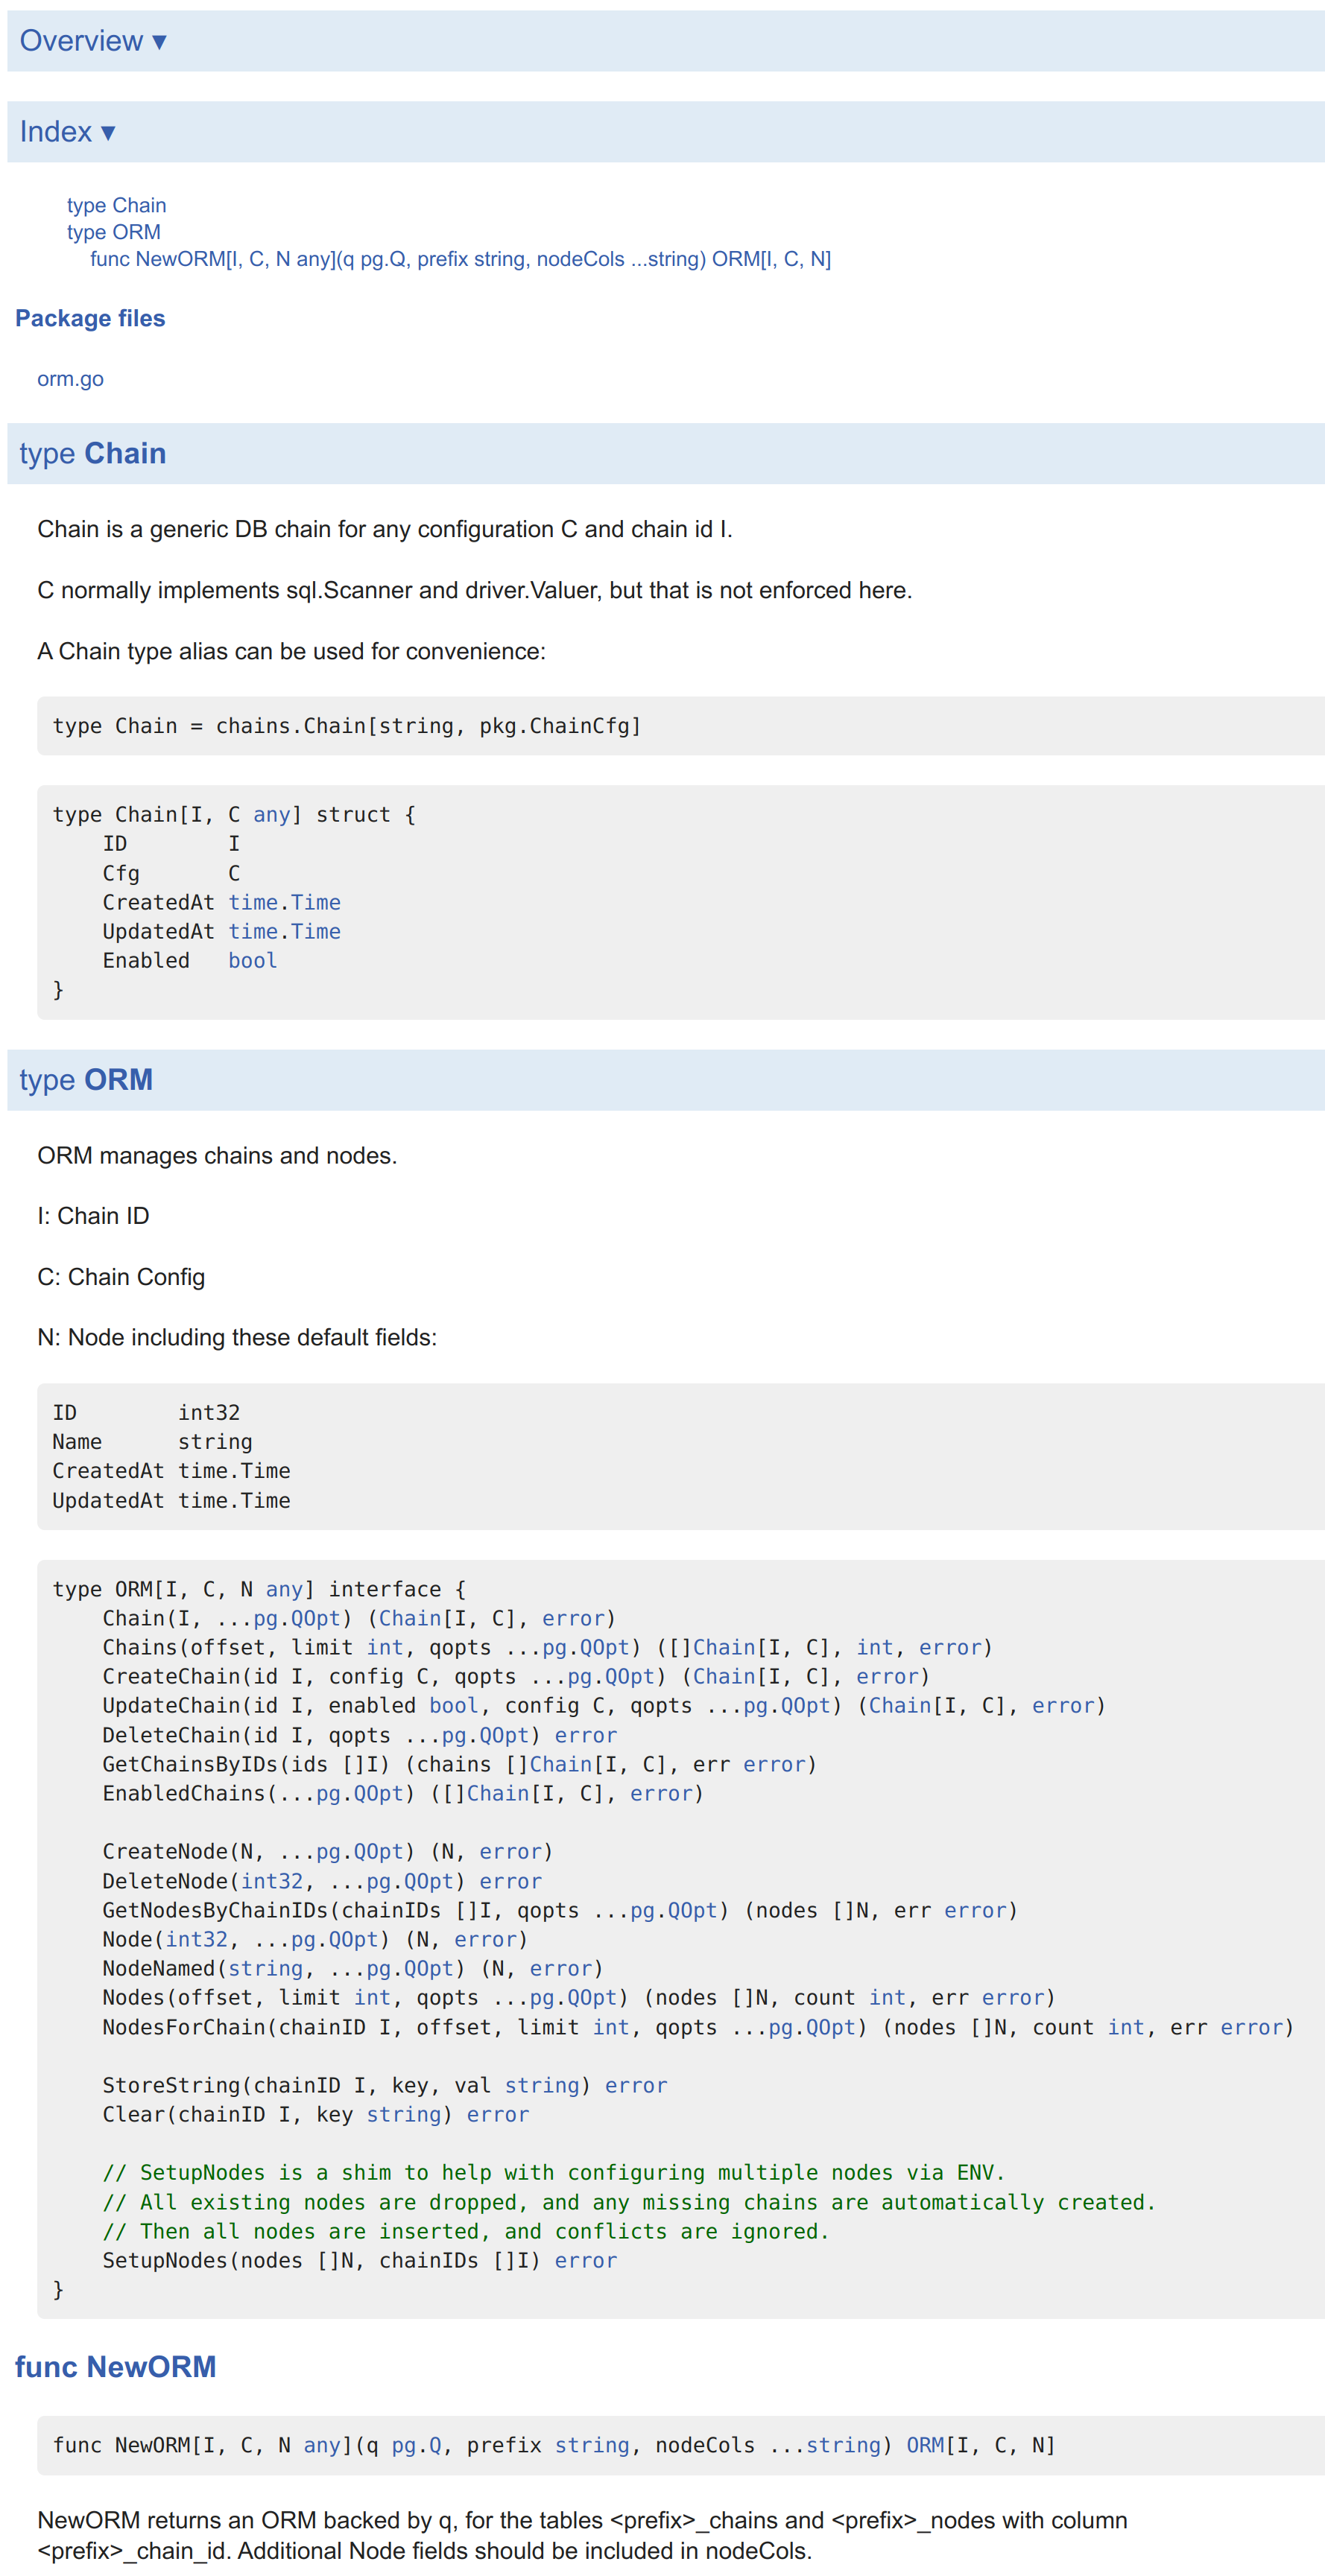Select the type ORM section heading
1325x2576 pixels.
pyautogui.click(x=84, y=1080)
